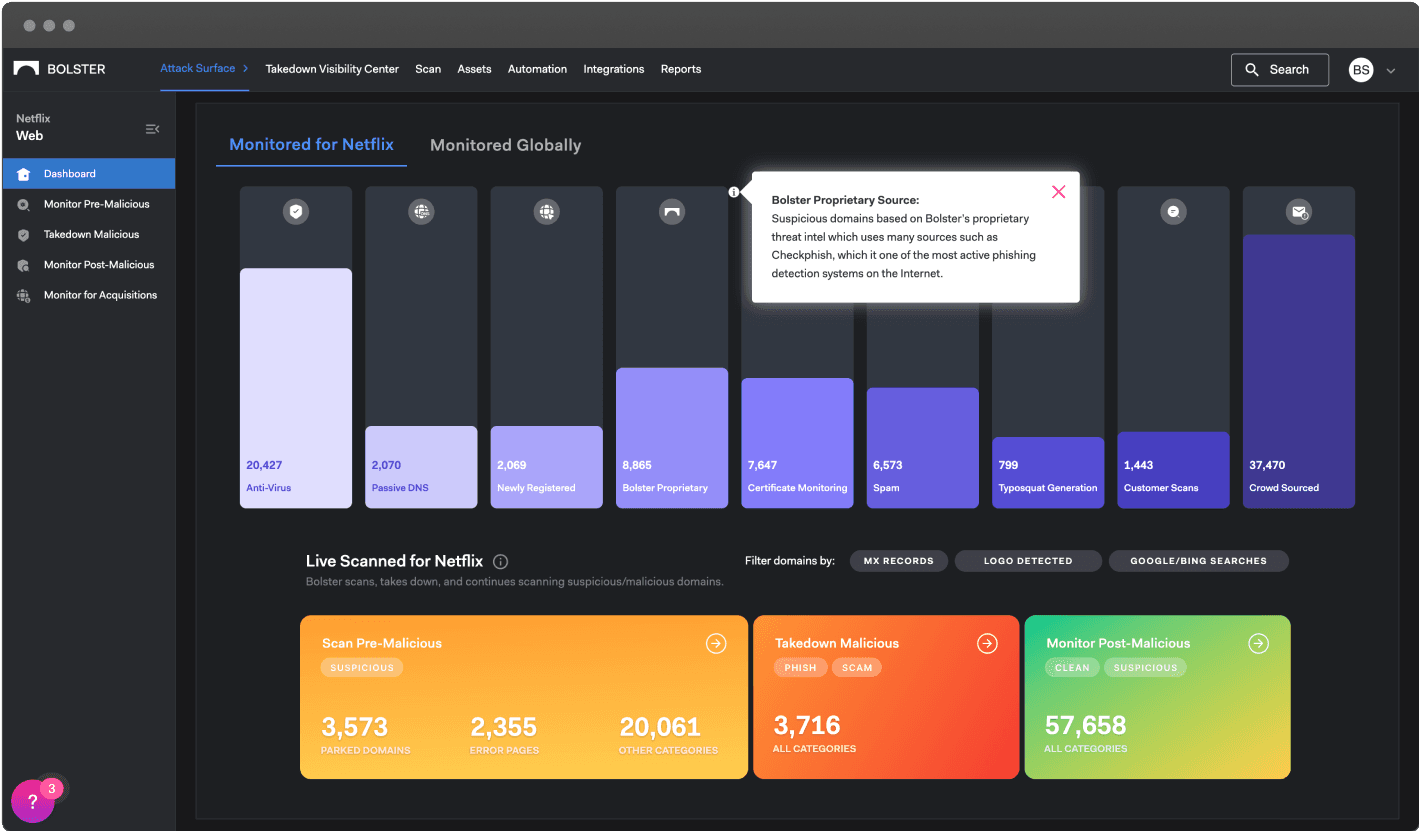The image size is (1419, 831).
Task: Click the Monitor for Acquisitions globe icon
Action: pyautogui.click(x=24, y=296)
